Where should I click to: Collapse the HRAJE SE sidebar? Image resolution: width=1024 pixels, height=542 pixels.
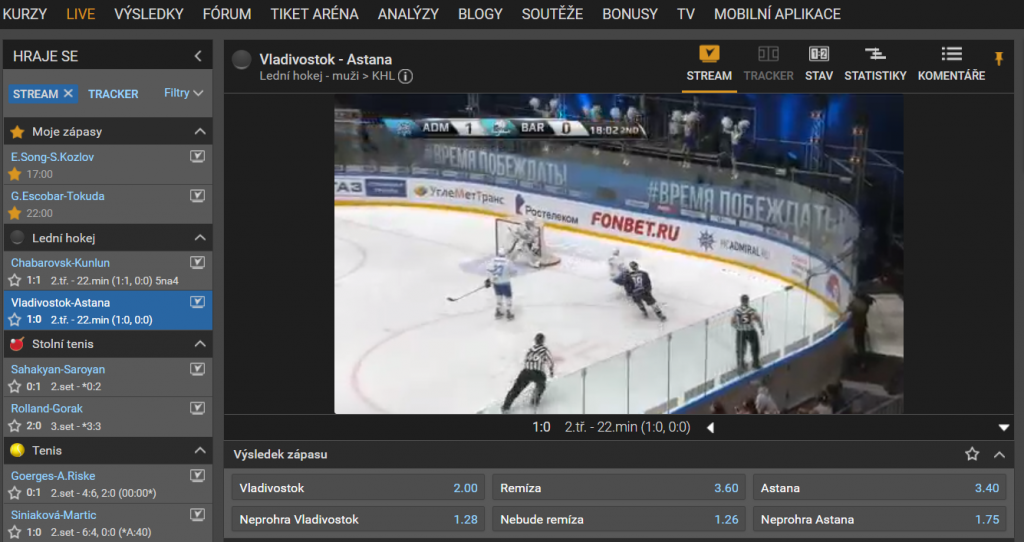[x=198, y=56]
